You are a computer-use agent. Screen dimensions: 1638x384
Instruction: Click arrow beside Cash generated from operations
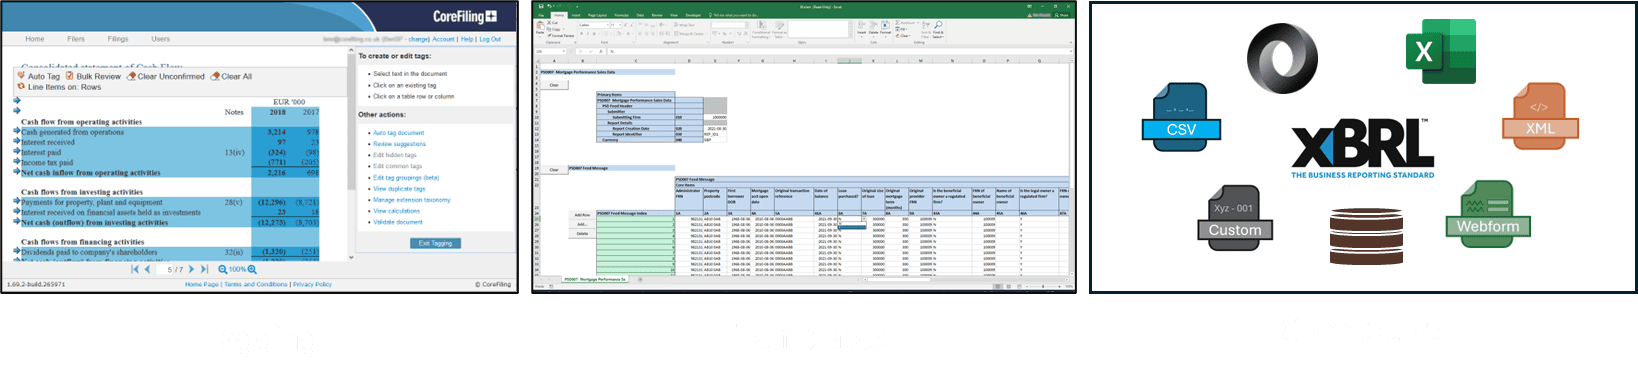click(x=17, y=131)
